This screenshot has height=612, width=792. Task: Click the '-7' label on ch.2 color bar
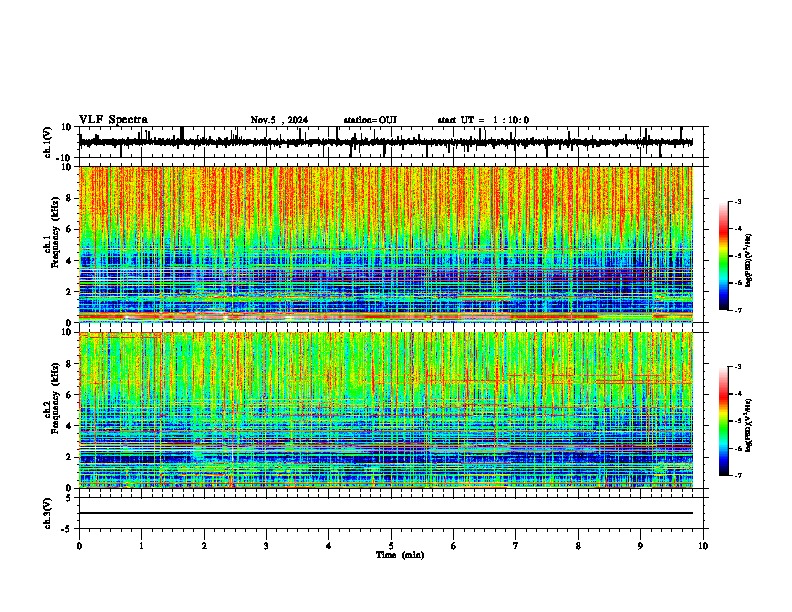pos(737,476)
